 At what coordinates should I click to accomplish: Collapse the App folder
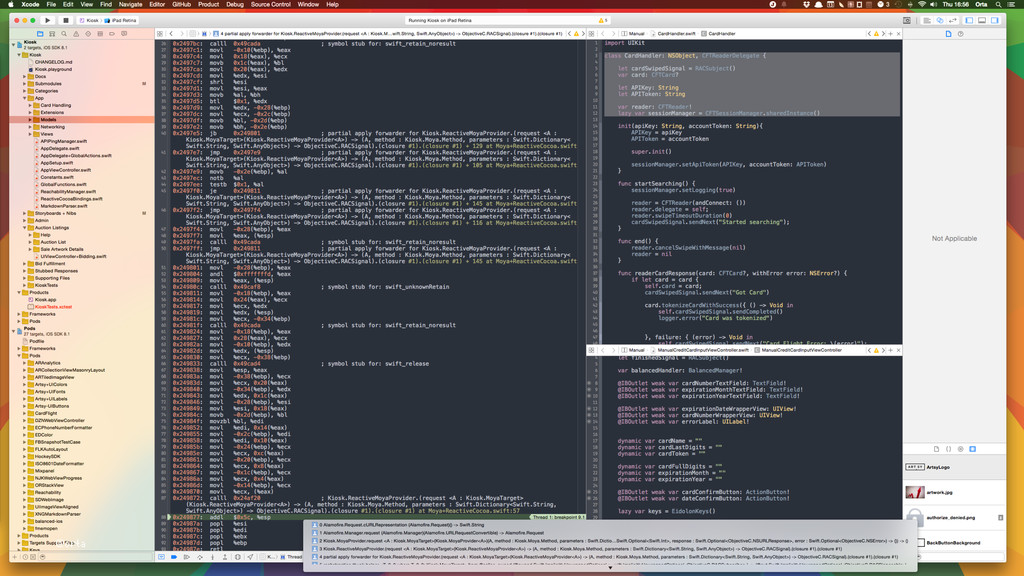coord(24,98)
